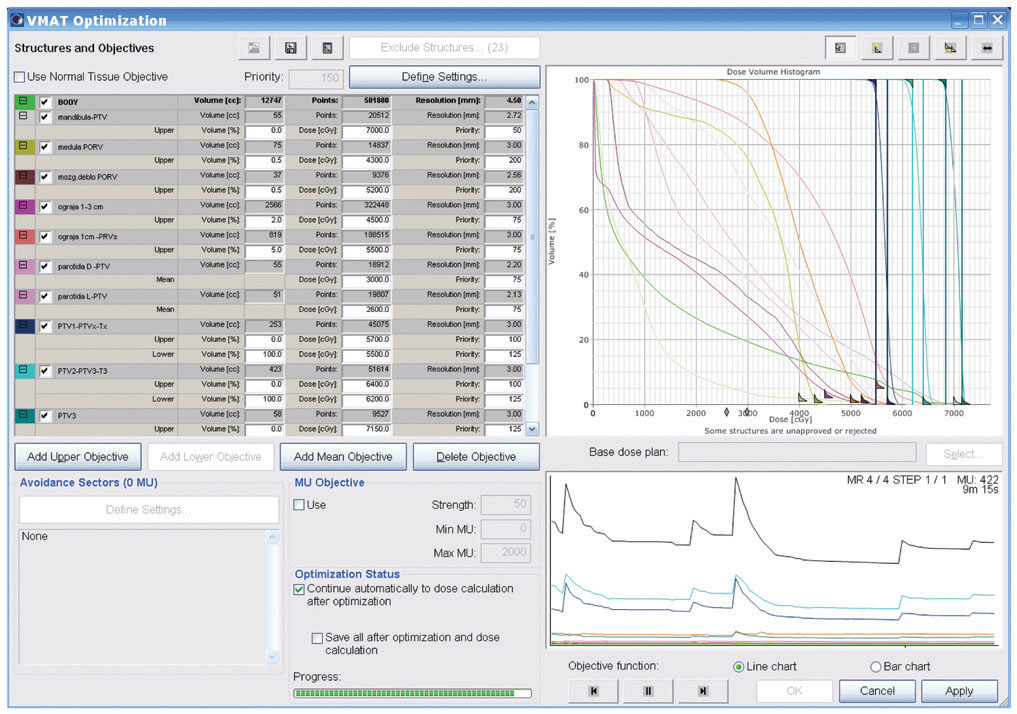The width and height of the screenshot is (1017, 714).
Task: Click the greyed Select button beside Base dose plan
Action: click(x=964, y=454)
